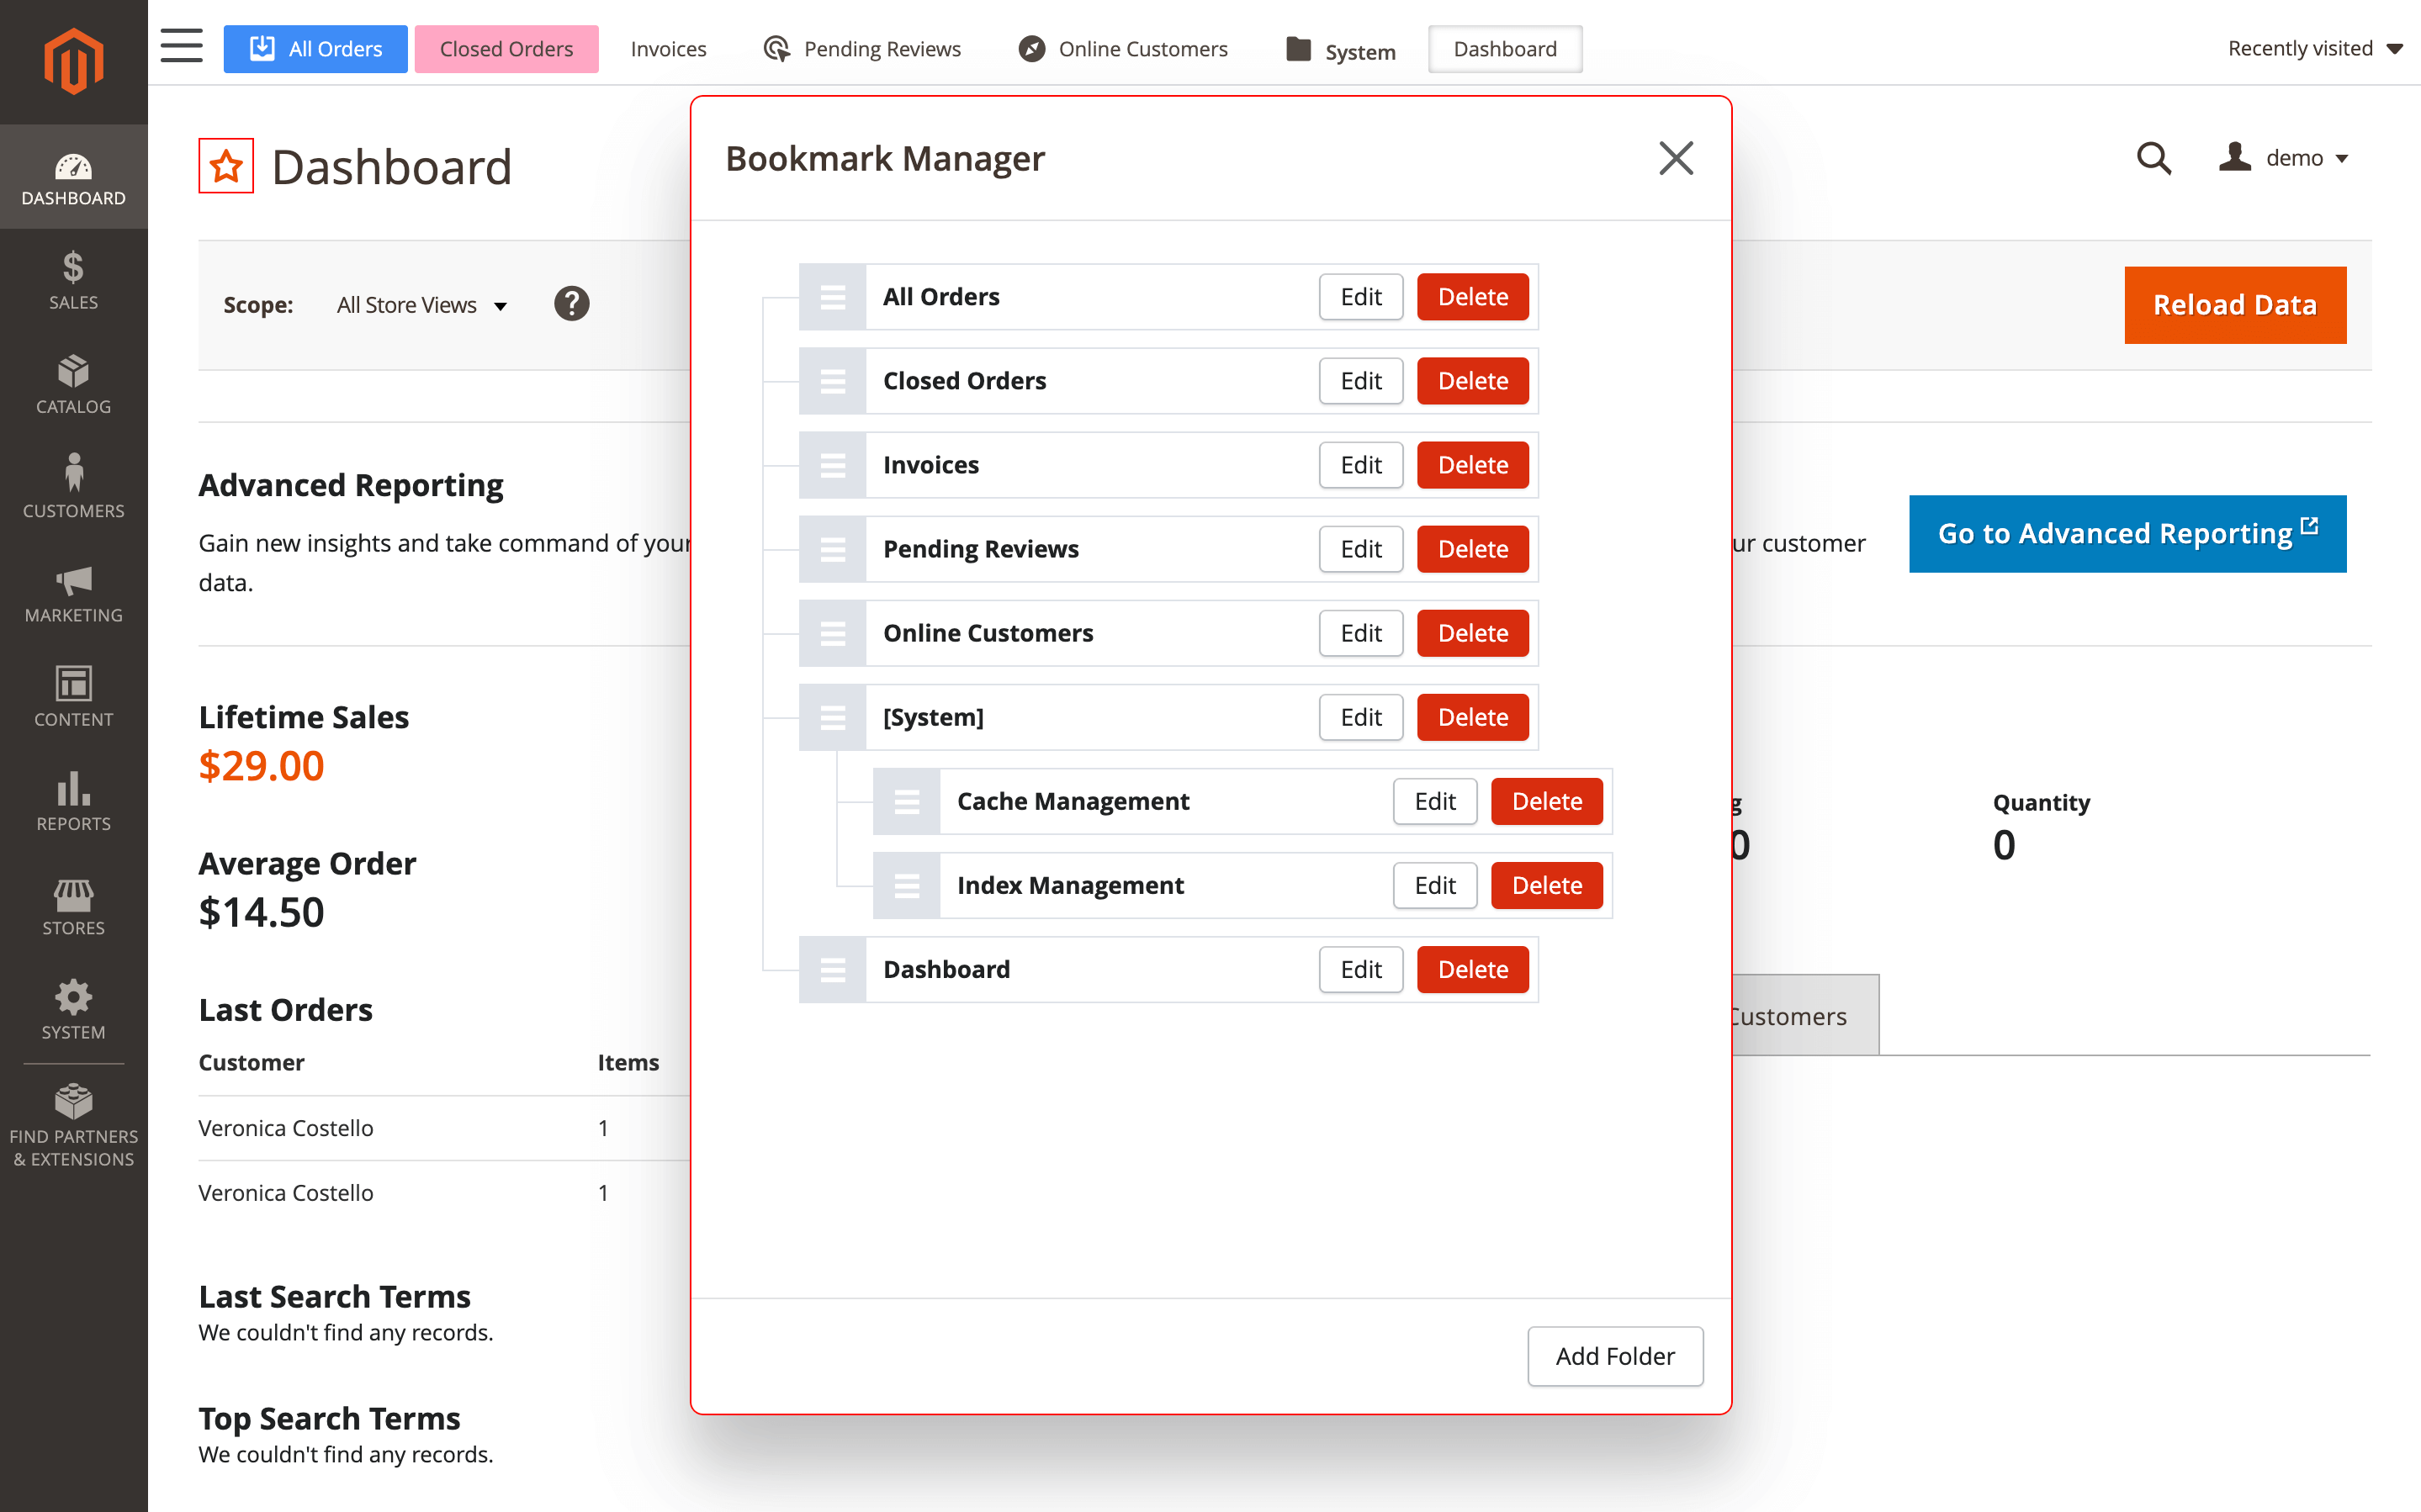Open the Sales section in the sidebar
The height and width of the screenshot is (1512, 2421).
coord(73,280)
